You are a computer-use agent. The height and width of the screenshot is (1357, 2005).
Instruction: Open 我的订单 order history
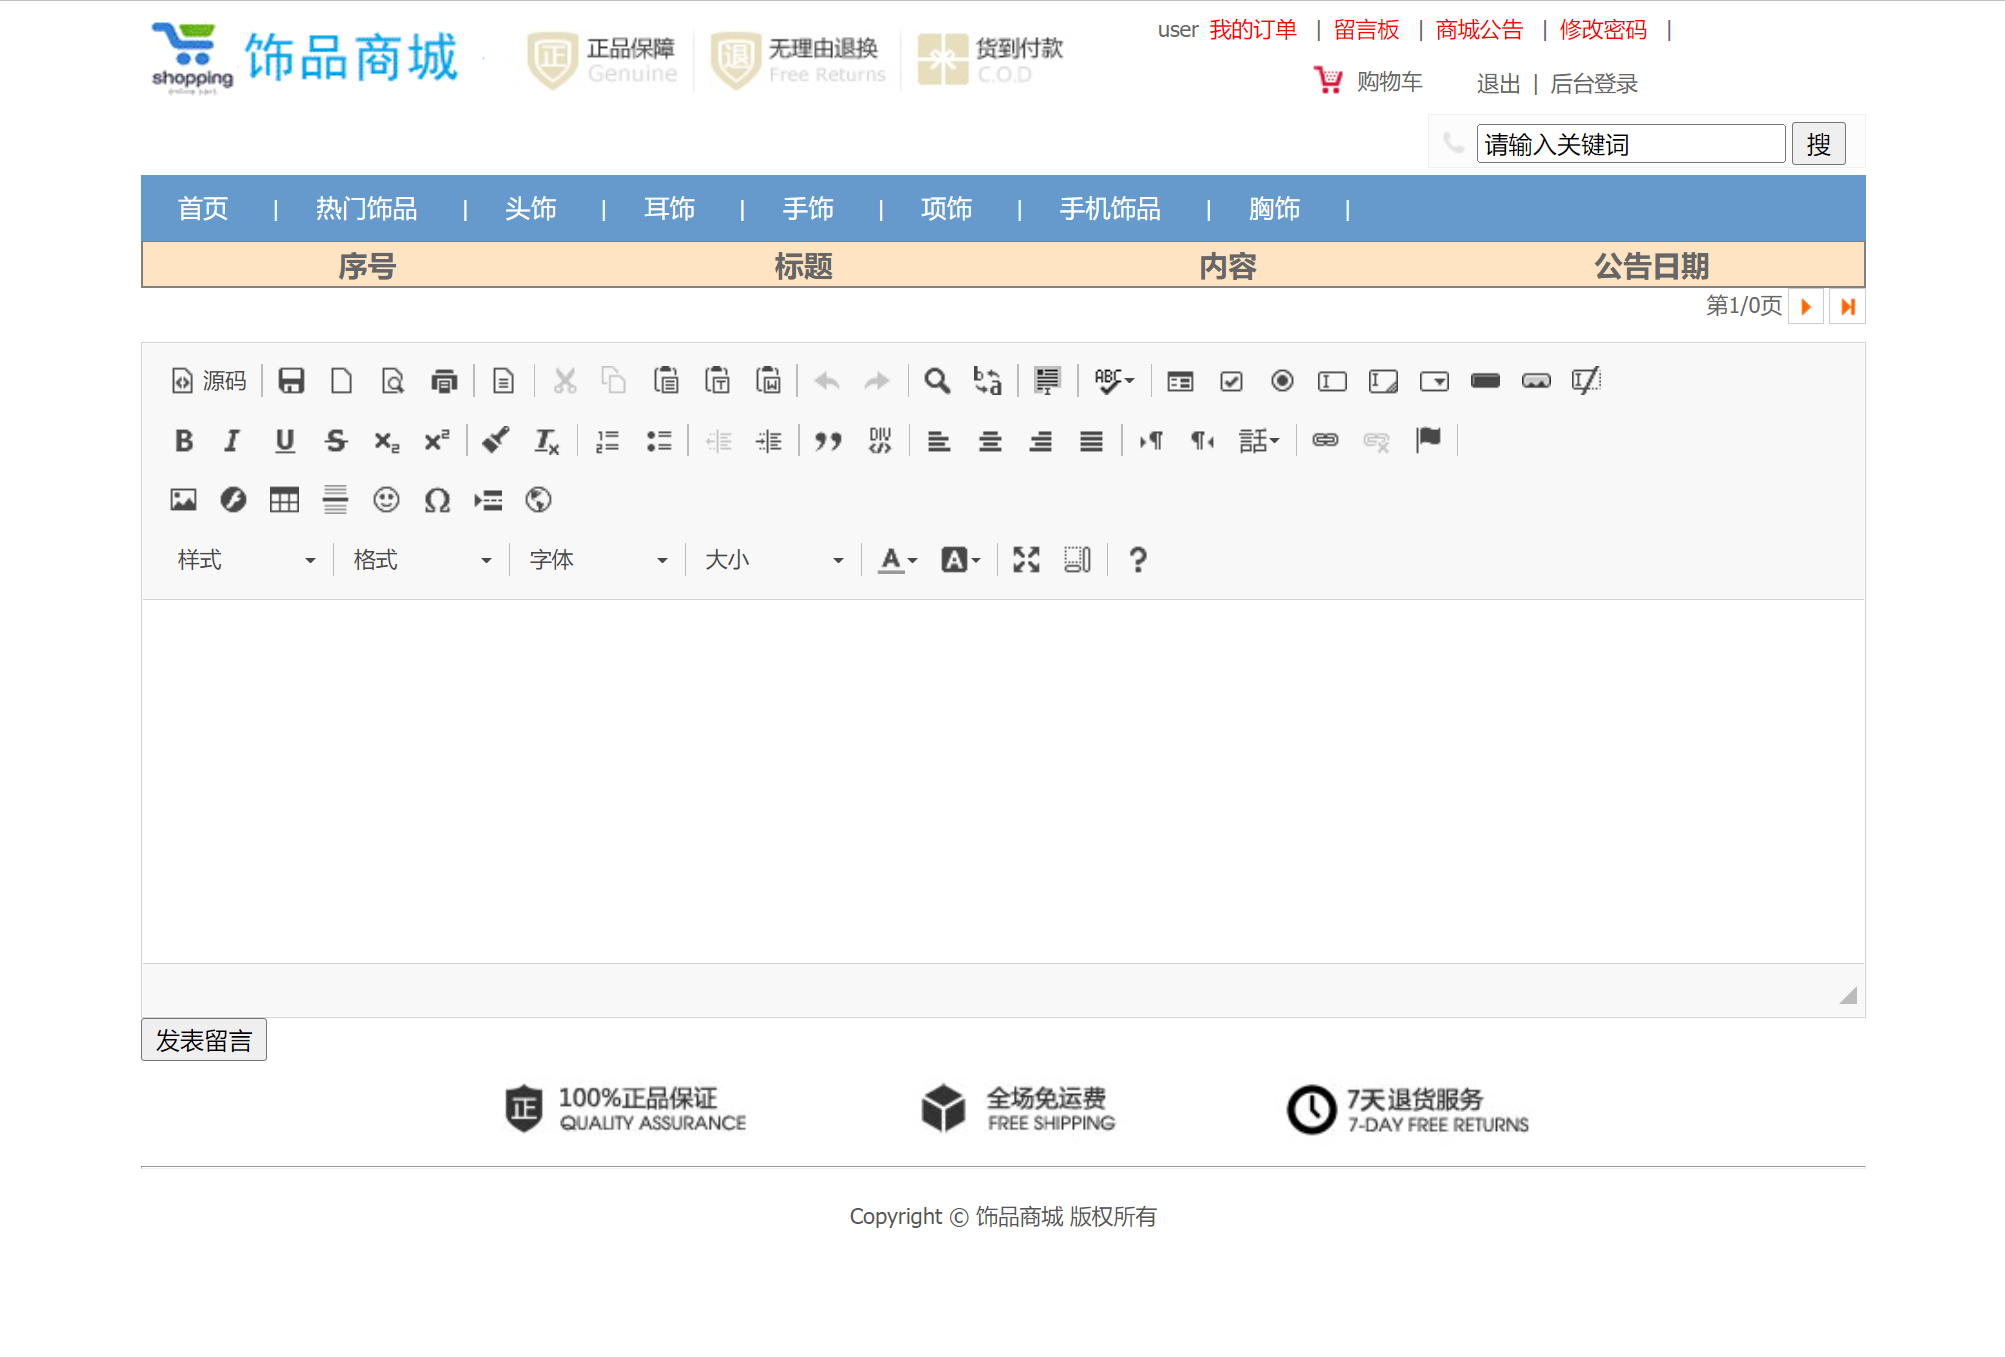[1253, 30]
